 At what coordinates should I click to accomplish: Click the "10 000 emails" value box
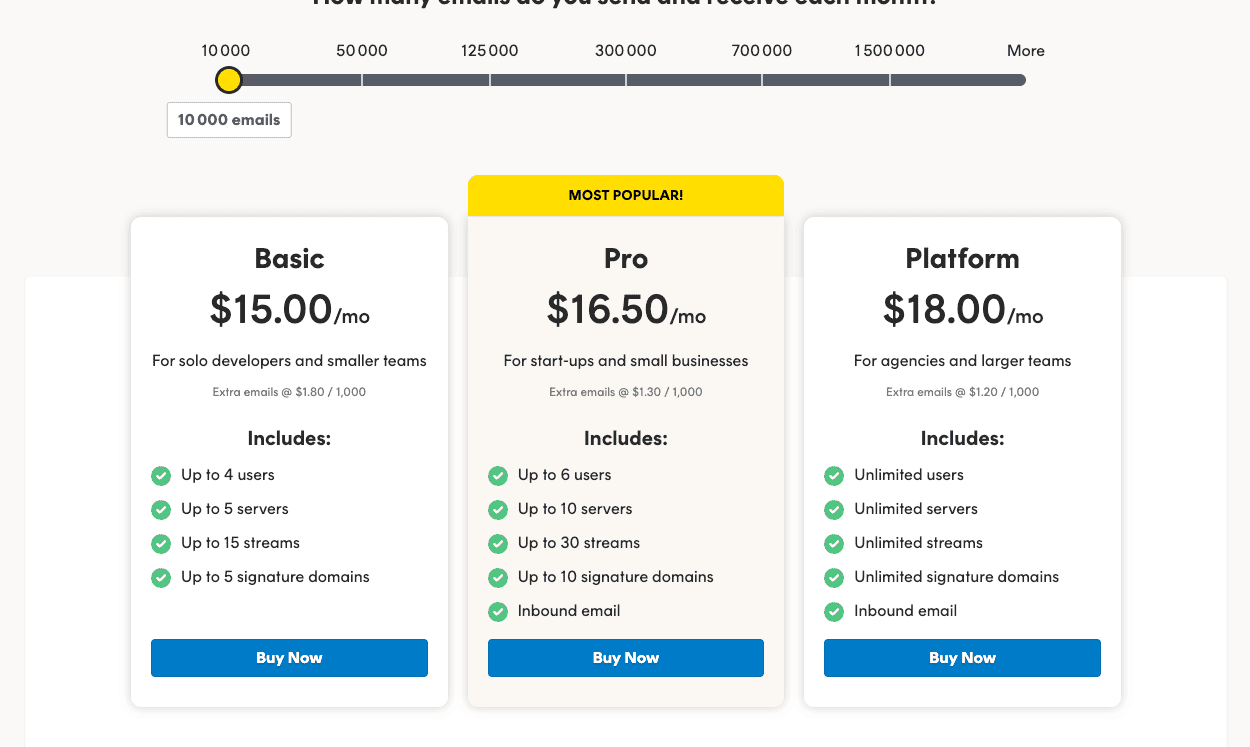click(228, 119)
